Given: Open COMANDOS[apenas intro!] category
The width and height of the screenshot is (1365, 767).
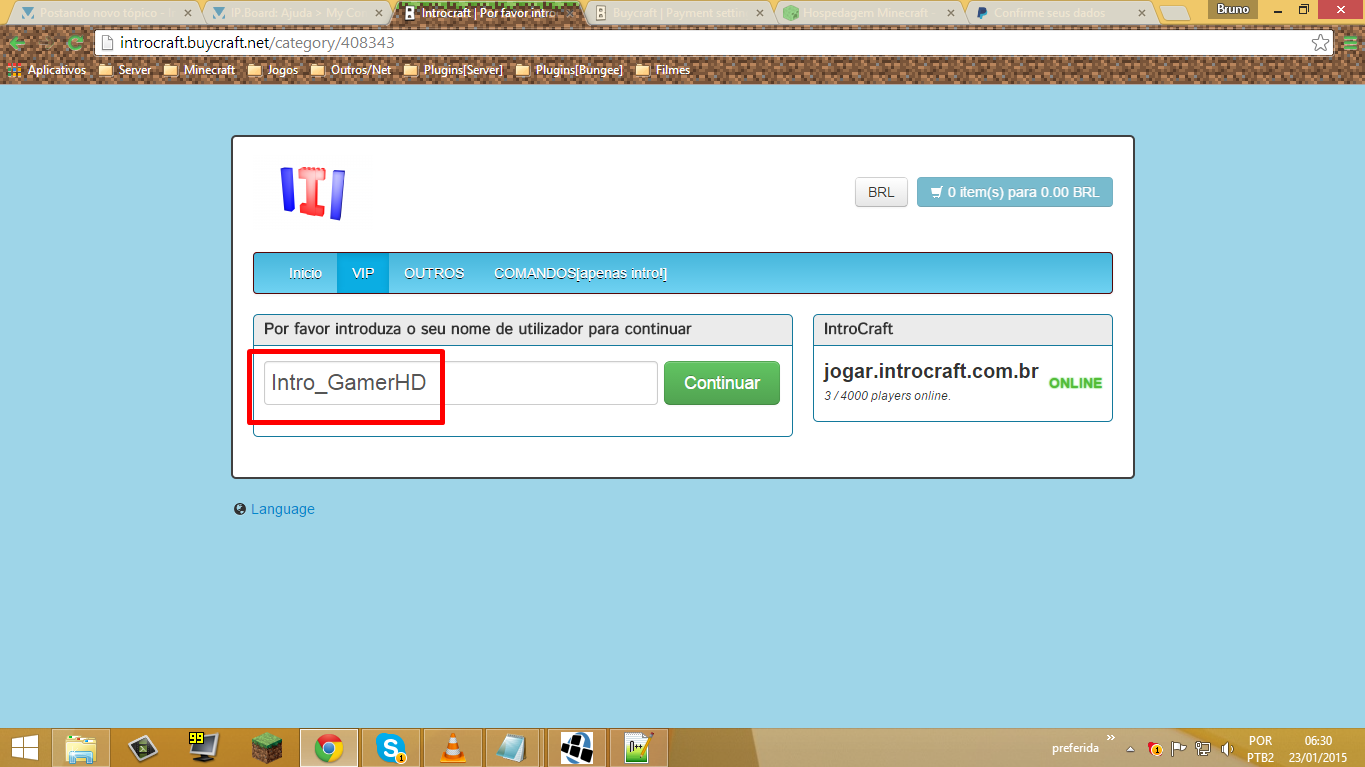Looking at the screenshot, I should 580,273.
